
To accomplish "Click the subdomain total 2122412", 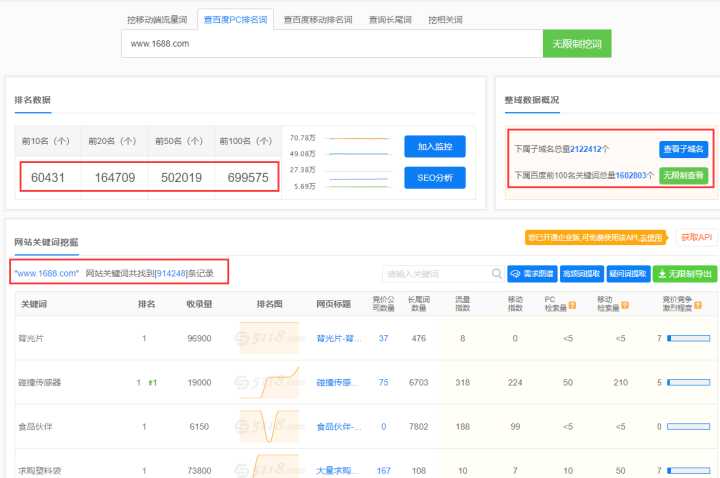I will [x=585, y=149].
